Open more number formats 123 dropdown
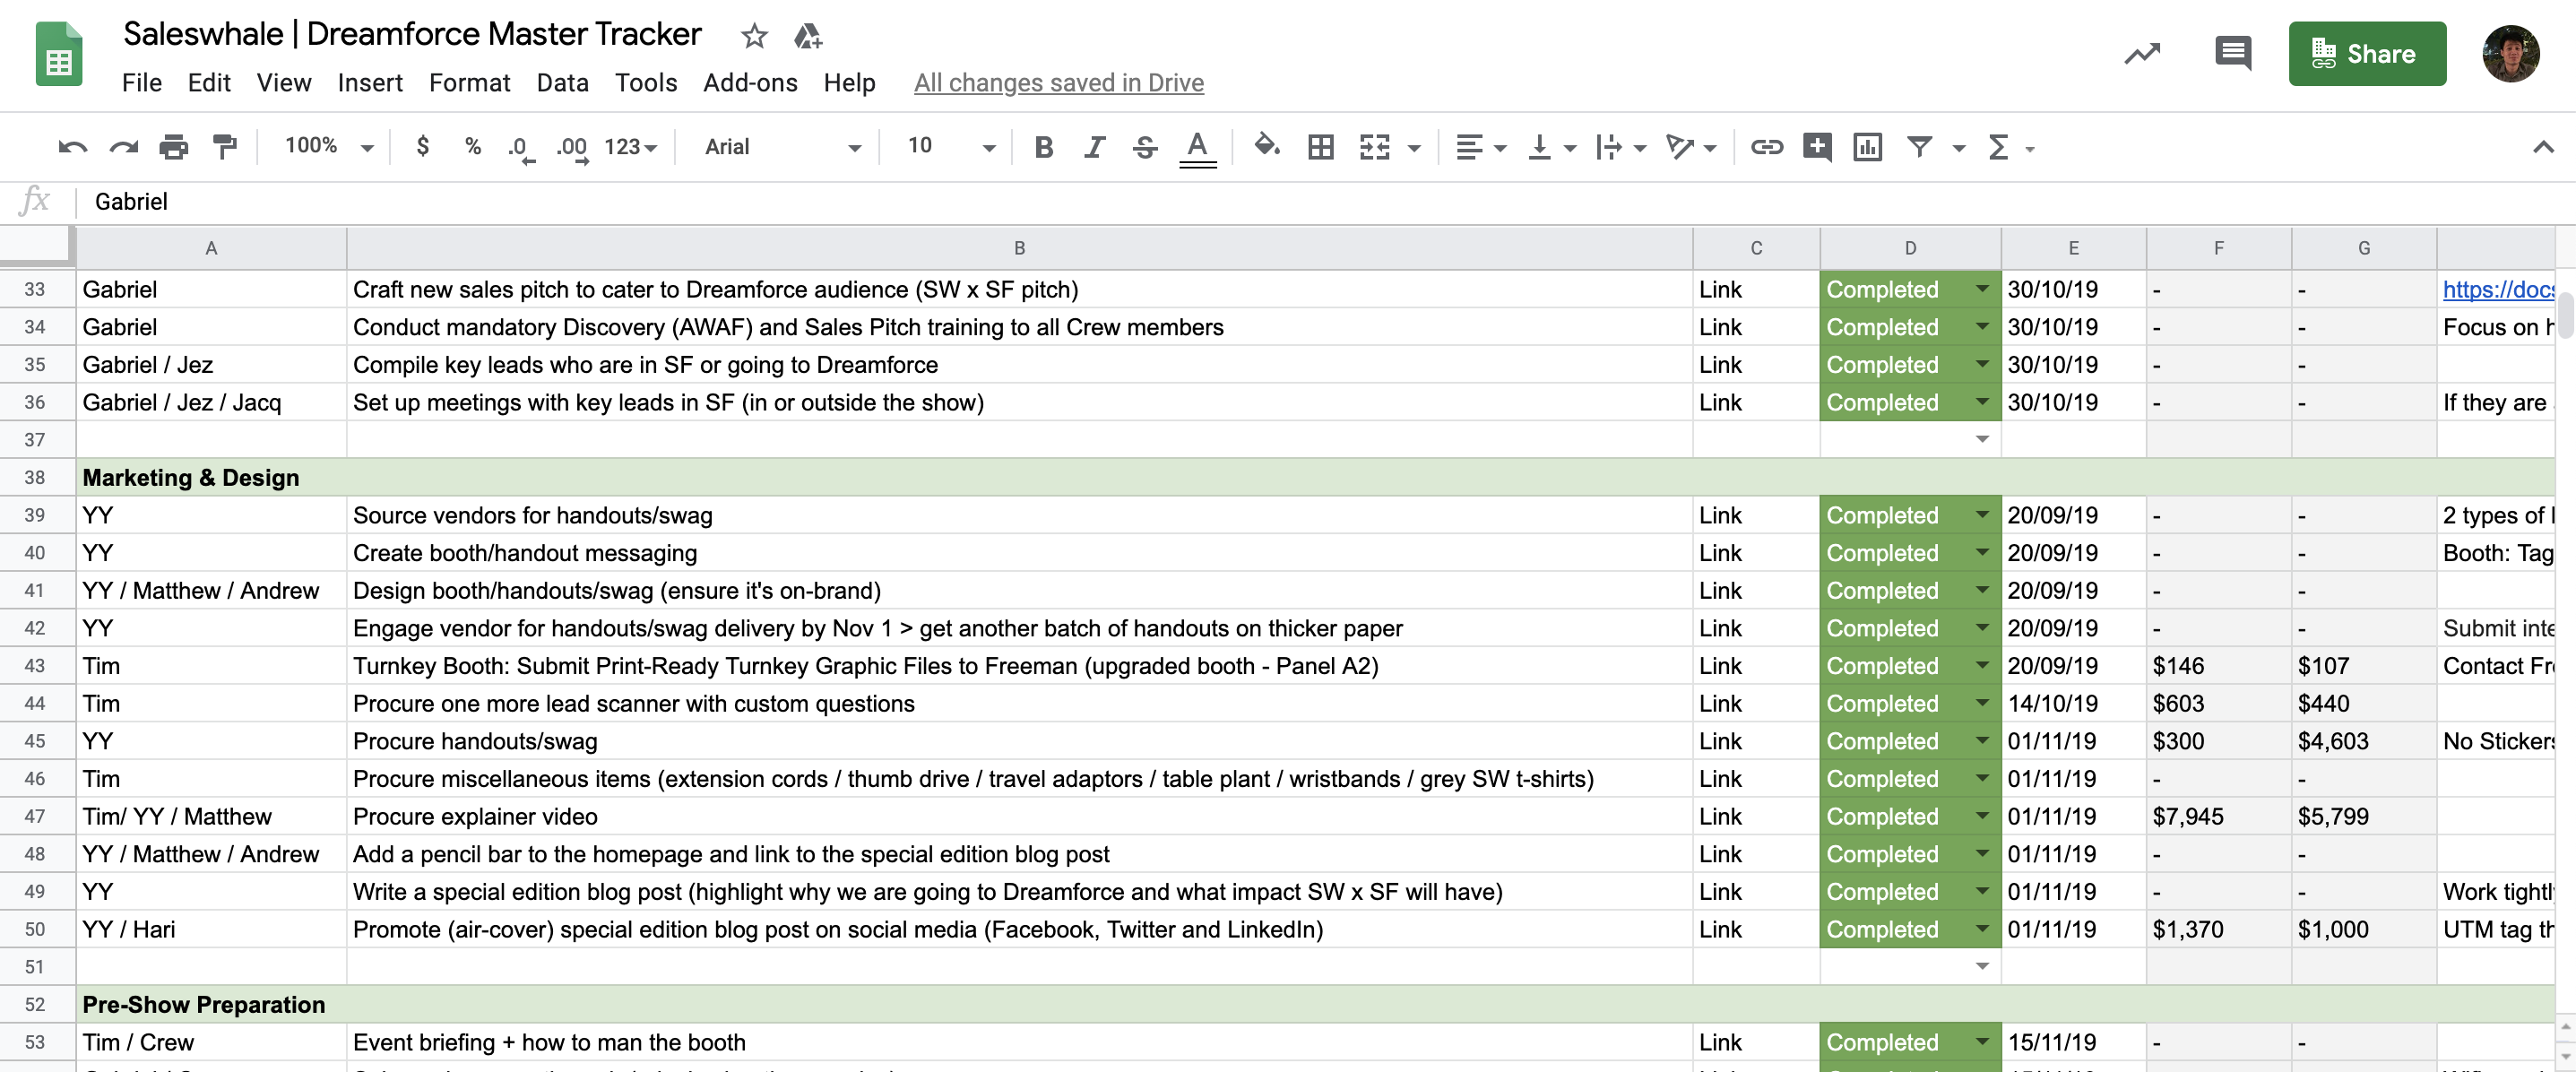 [x=631, y=147]
